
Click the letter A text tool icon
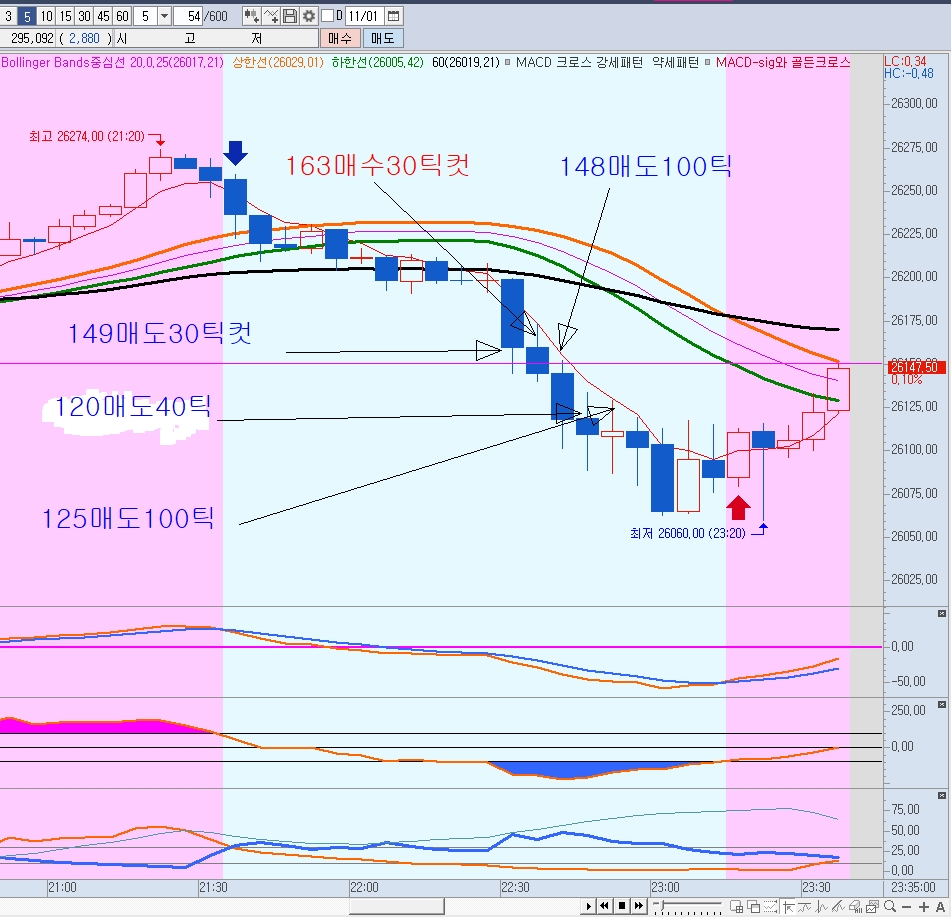(x=939, y=906)
